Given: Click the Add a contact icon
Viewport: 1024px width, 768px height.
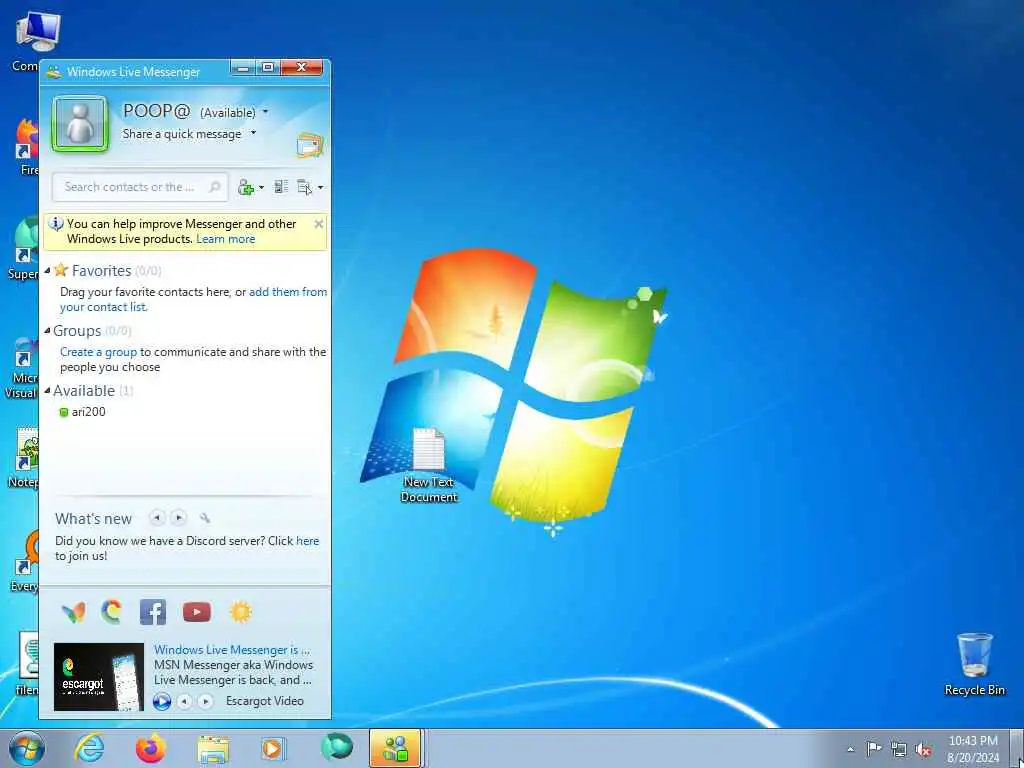Looking at the screenshot, I should (x=246, y=187).
